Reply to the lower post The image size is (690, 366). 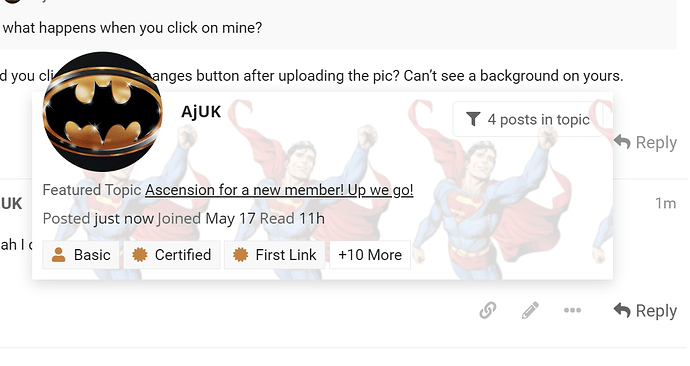coord(645,311)
